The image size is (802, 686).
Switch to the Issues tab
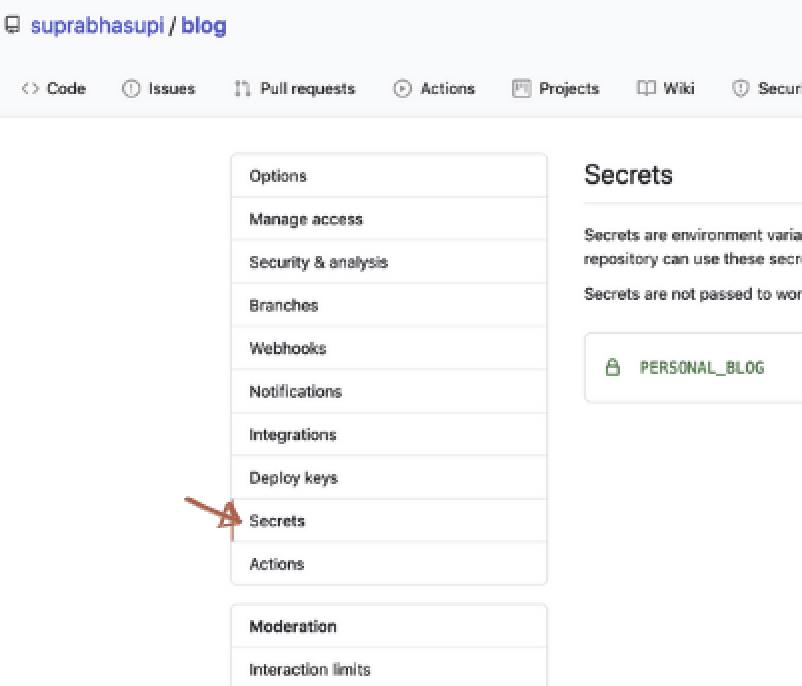click(172, 88)
